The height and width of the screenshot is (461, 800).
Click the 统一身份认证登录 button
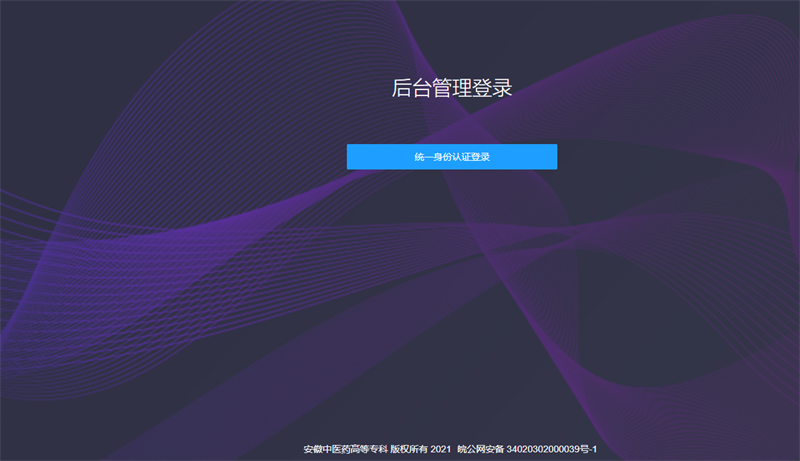(452, 157)
